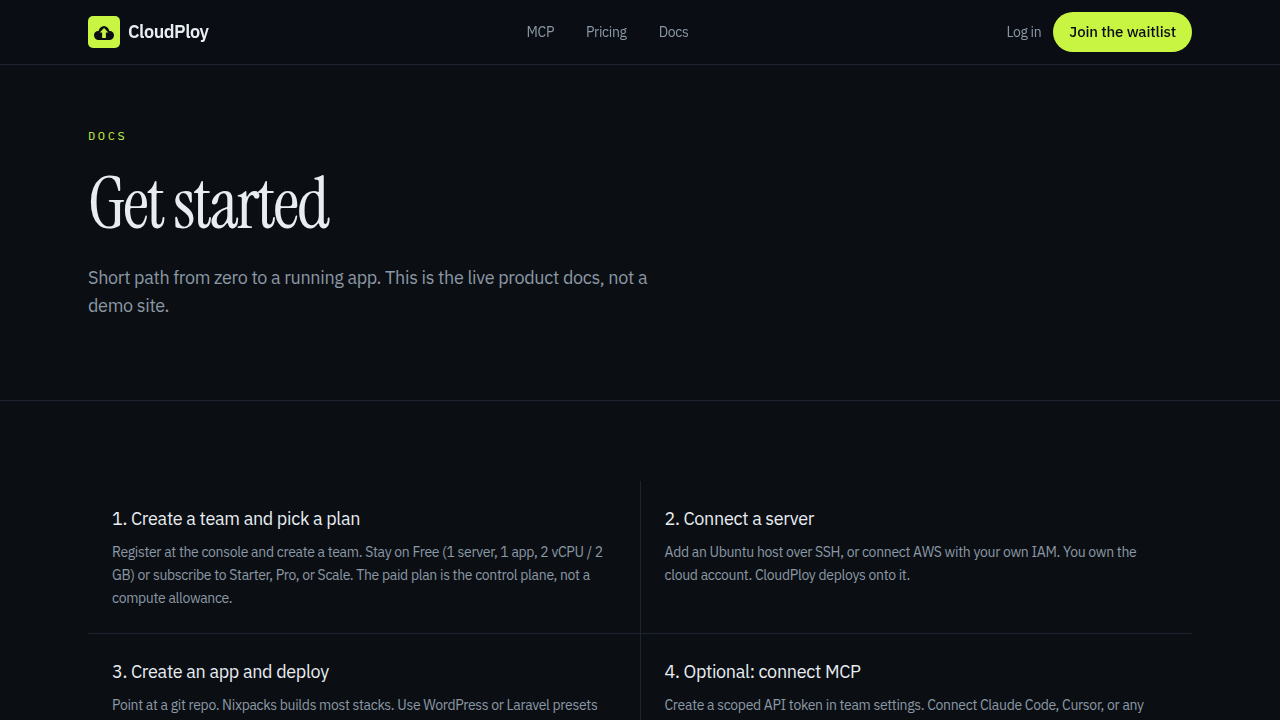
Task: Open the Docs navigation link
Action: tap(673, 32)
